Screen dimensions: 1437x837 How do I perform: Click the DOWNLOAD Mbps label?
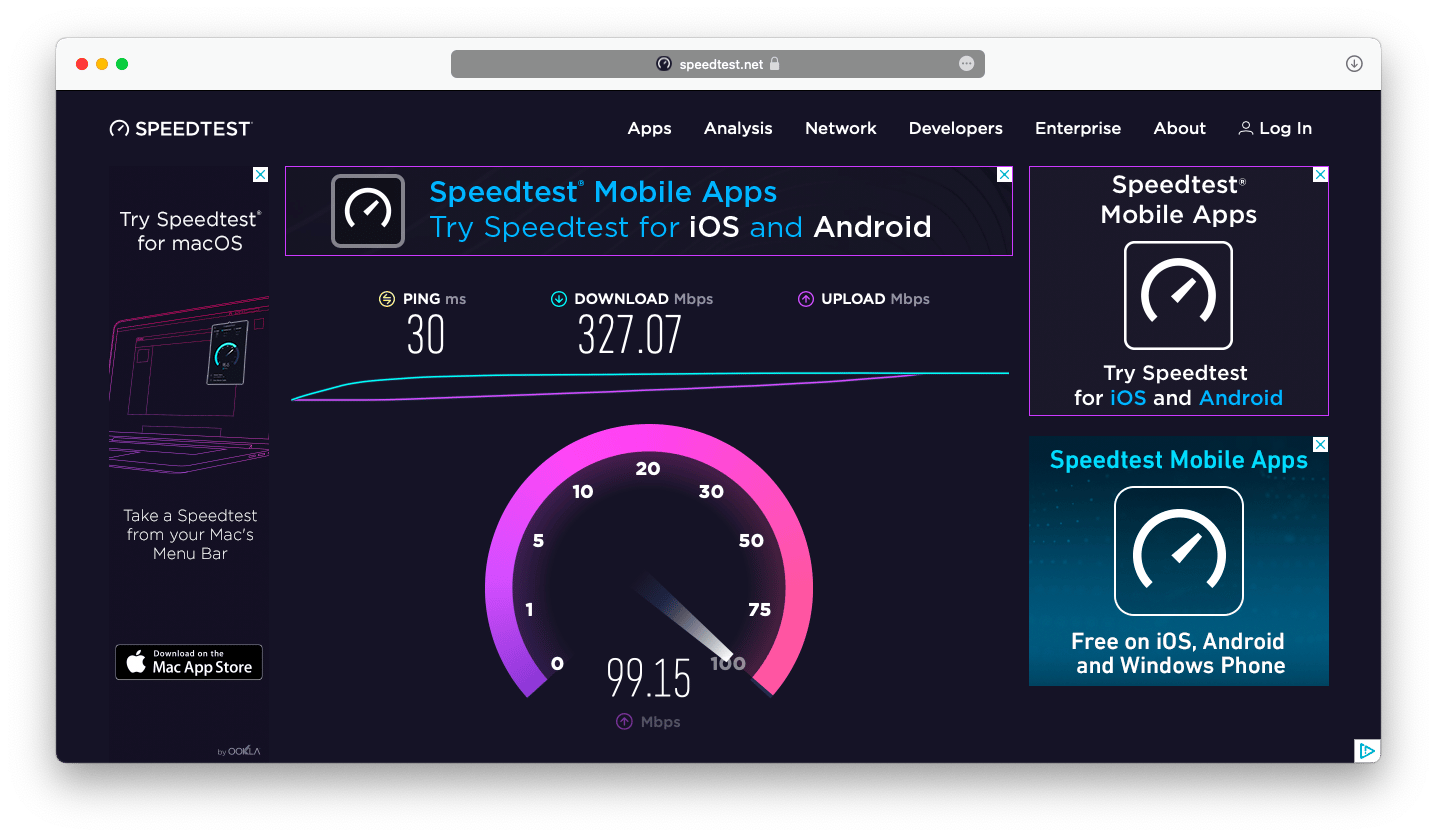(x=644, y=299)
